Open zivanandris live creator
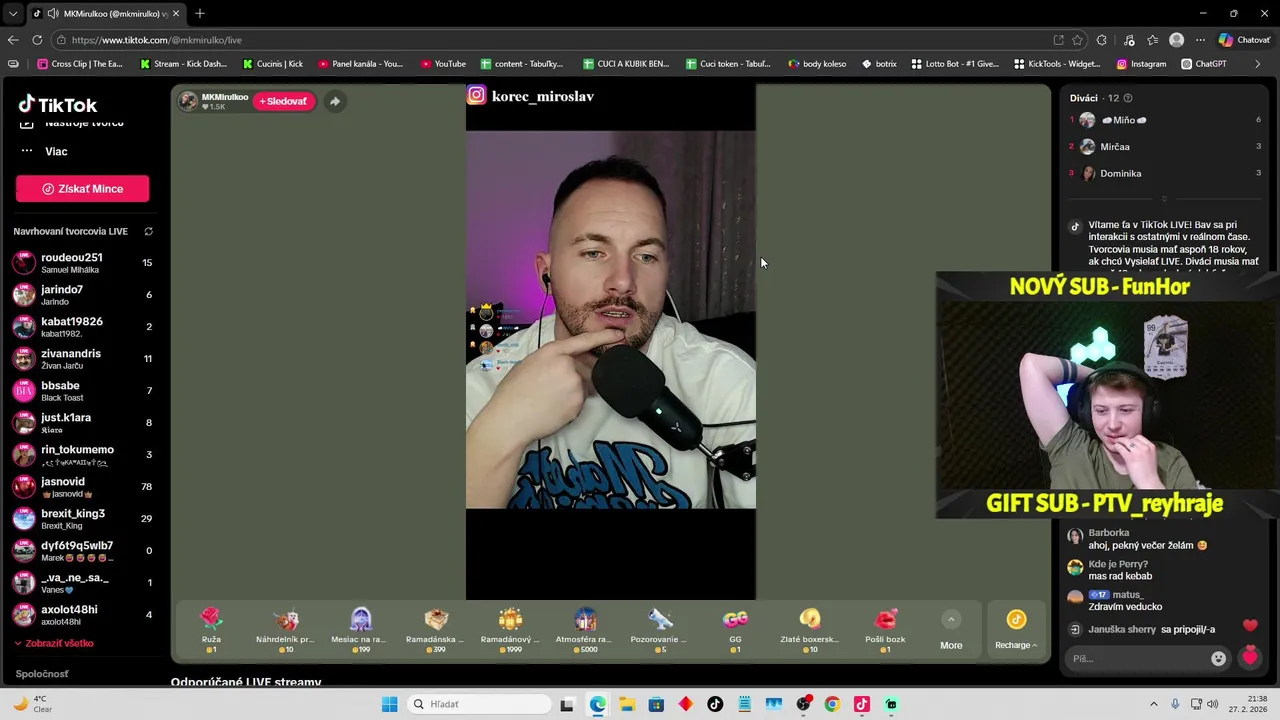Screen dimensions: 1280x720 tap(82, 359)
